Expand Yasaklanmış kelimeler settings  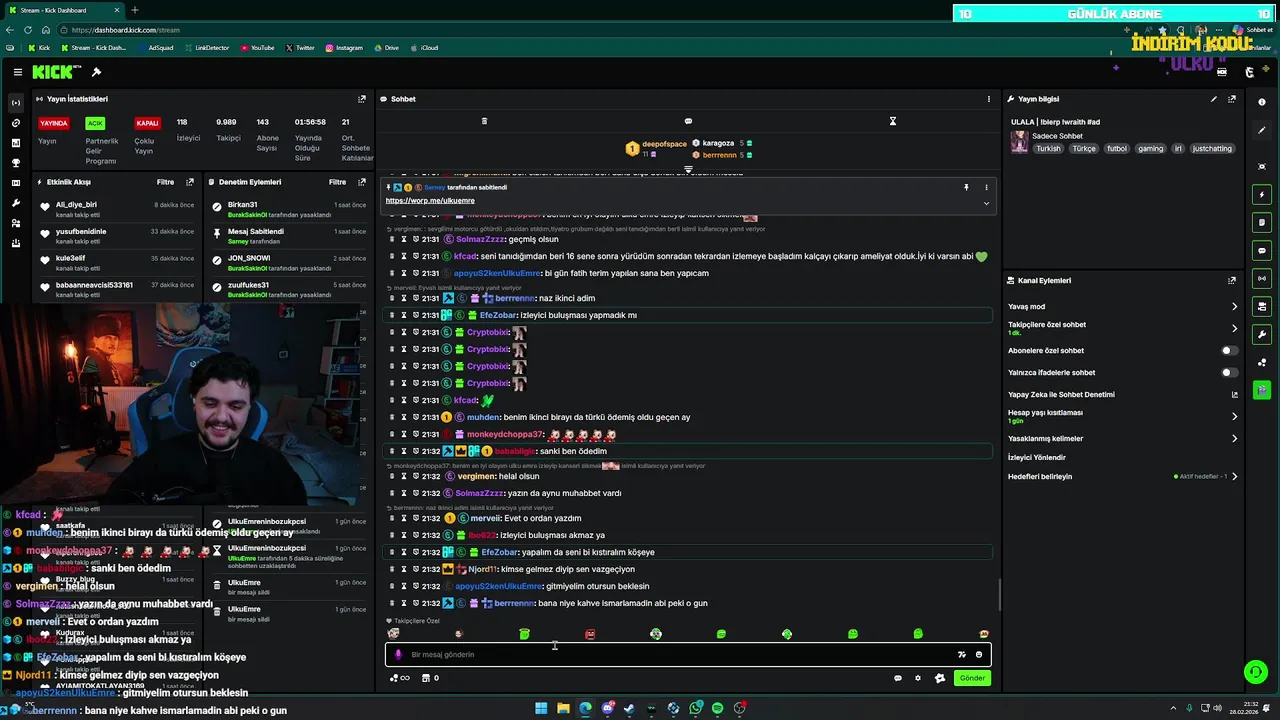[1234, 438]
